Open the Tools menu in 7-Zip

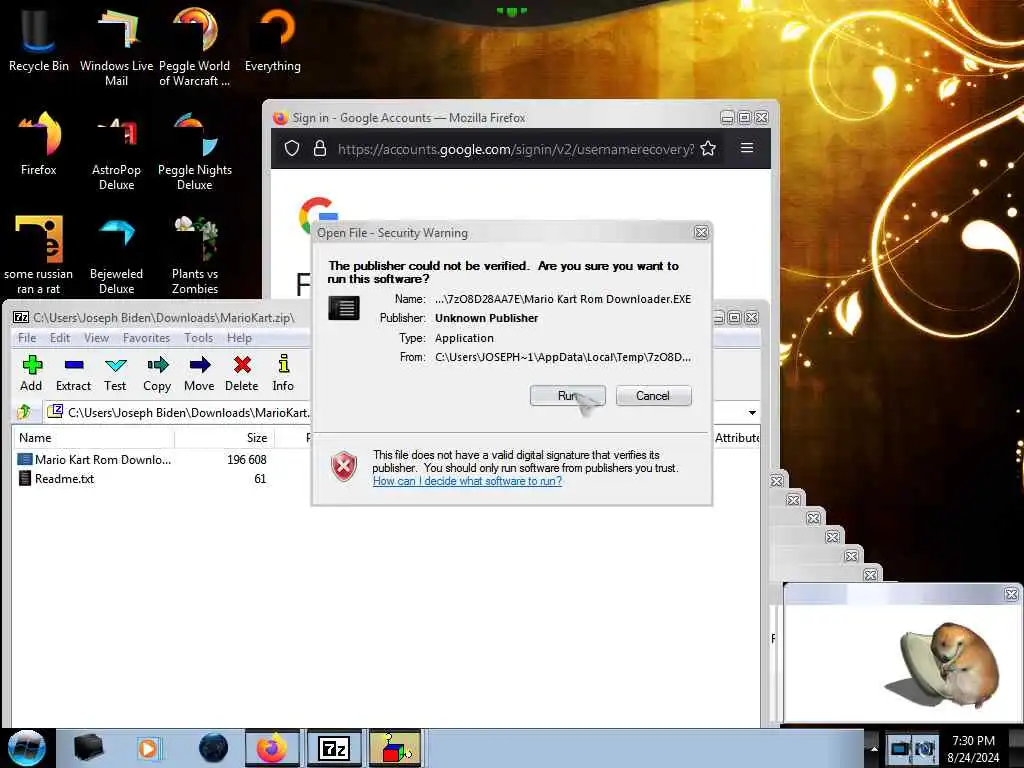199,338
